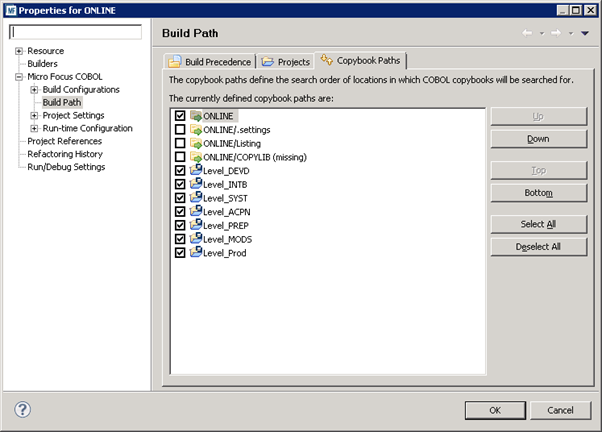Open the view menu dropdown arrow
The width and height of the screenshot is (602, 432).
click(x=585, y=33)
